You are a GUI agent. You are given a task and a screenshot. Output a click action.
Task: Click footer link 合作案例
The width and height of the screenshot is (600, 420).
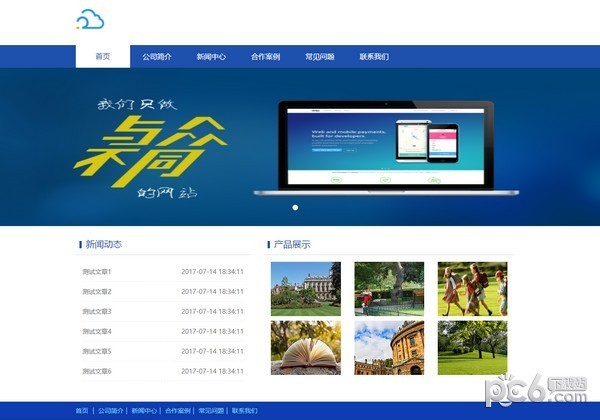[x=178, y=411]
